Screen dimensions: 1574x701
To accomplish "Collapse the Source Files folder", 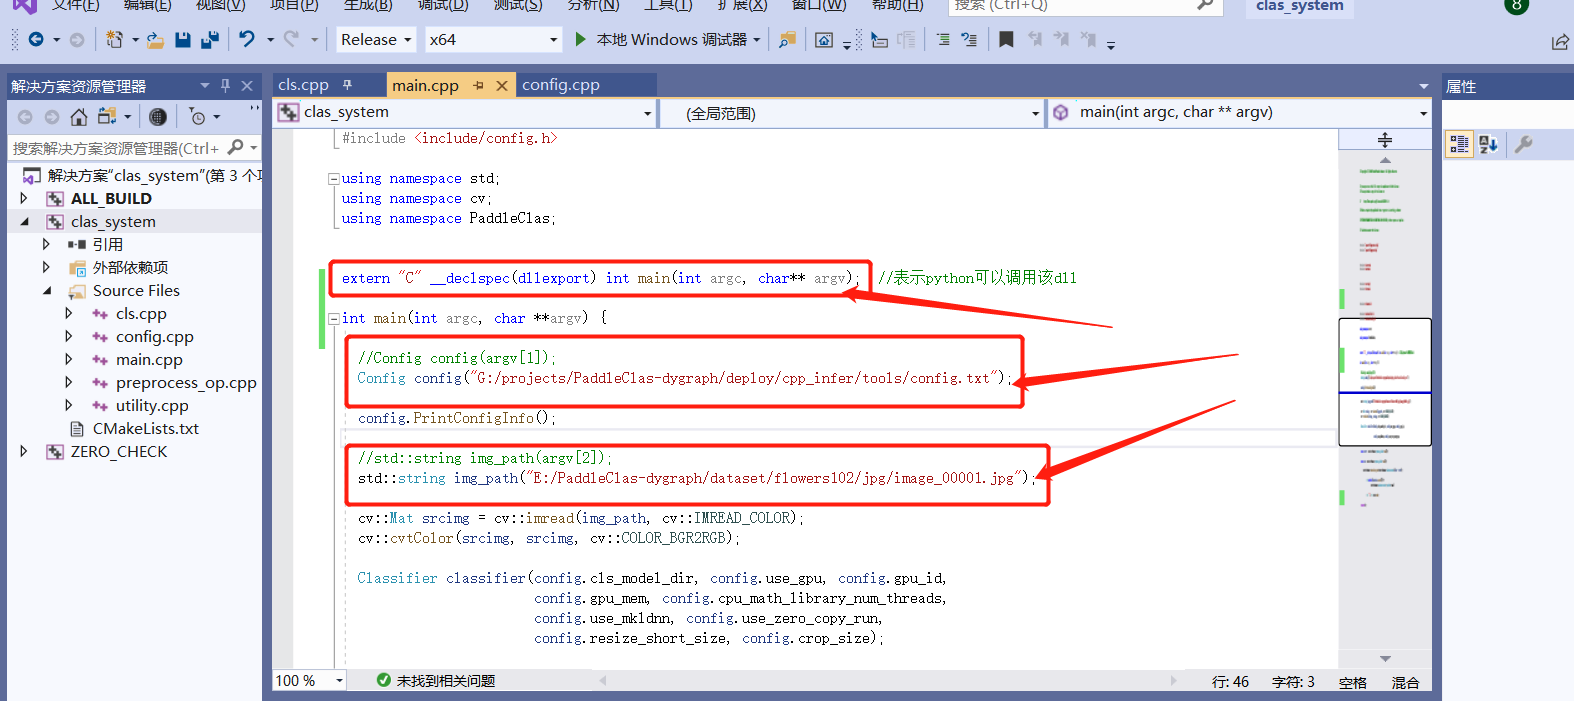I will 47,291.
